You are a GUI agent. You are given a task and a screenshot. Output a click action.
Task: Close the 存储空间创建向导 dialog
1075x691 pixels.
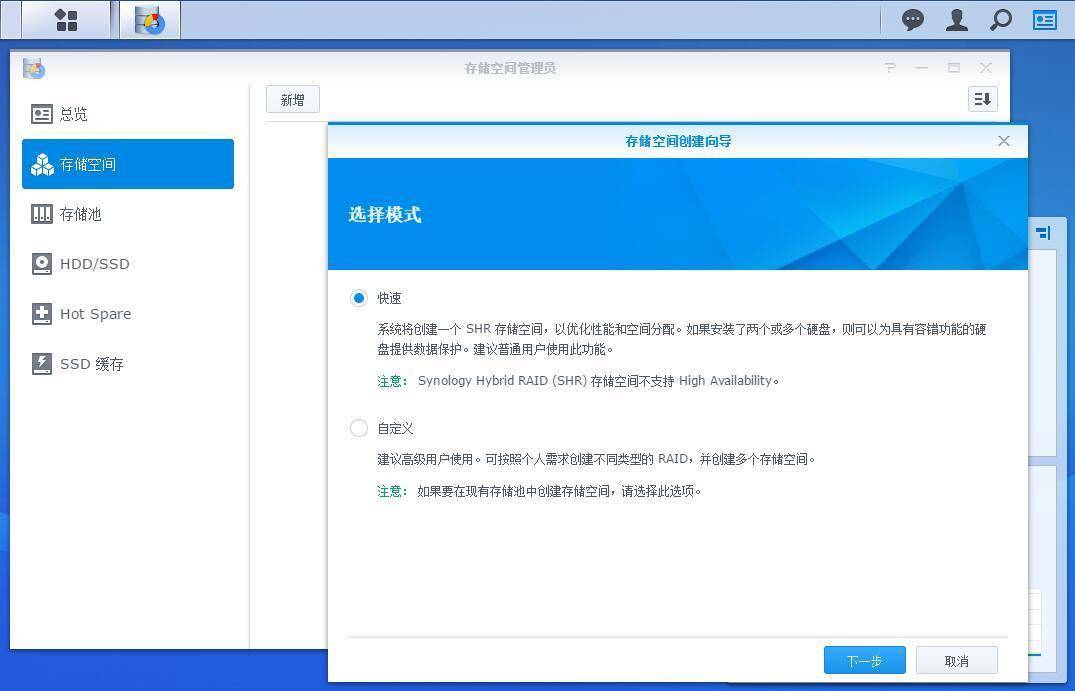1004,141
